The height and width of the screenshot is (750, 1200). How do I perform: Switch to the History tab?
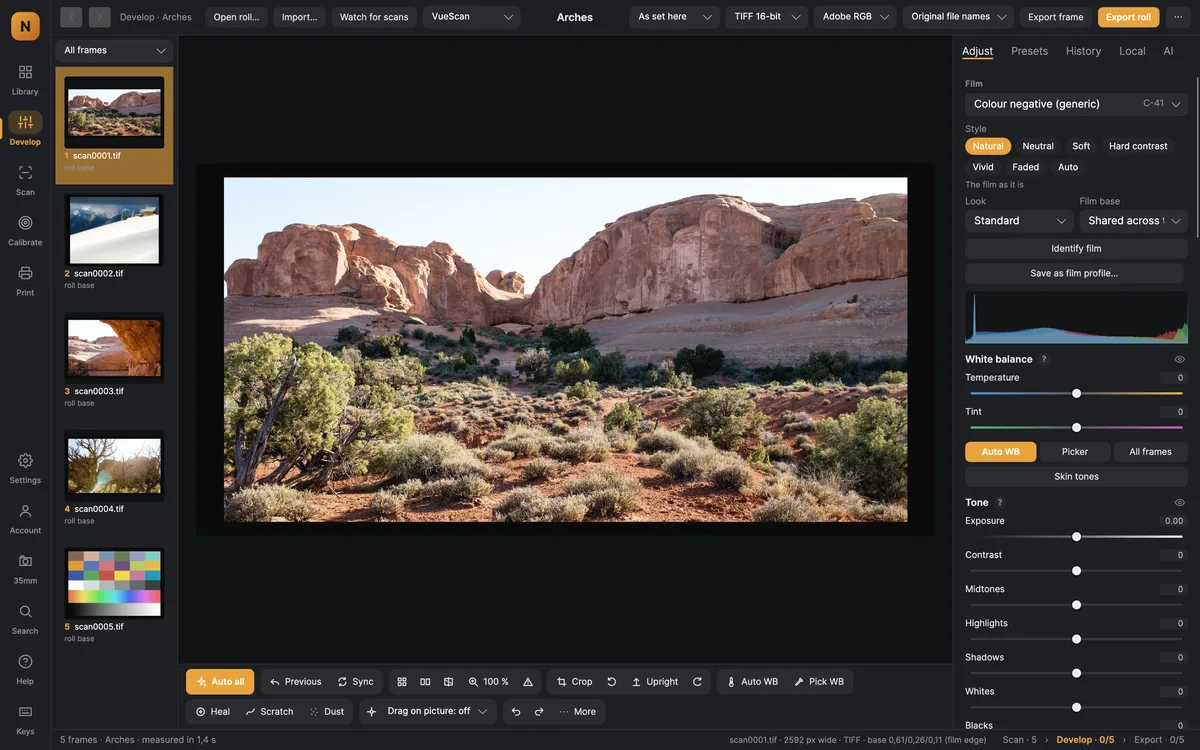tap(1083, 51)
